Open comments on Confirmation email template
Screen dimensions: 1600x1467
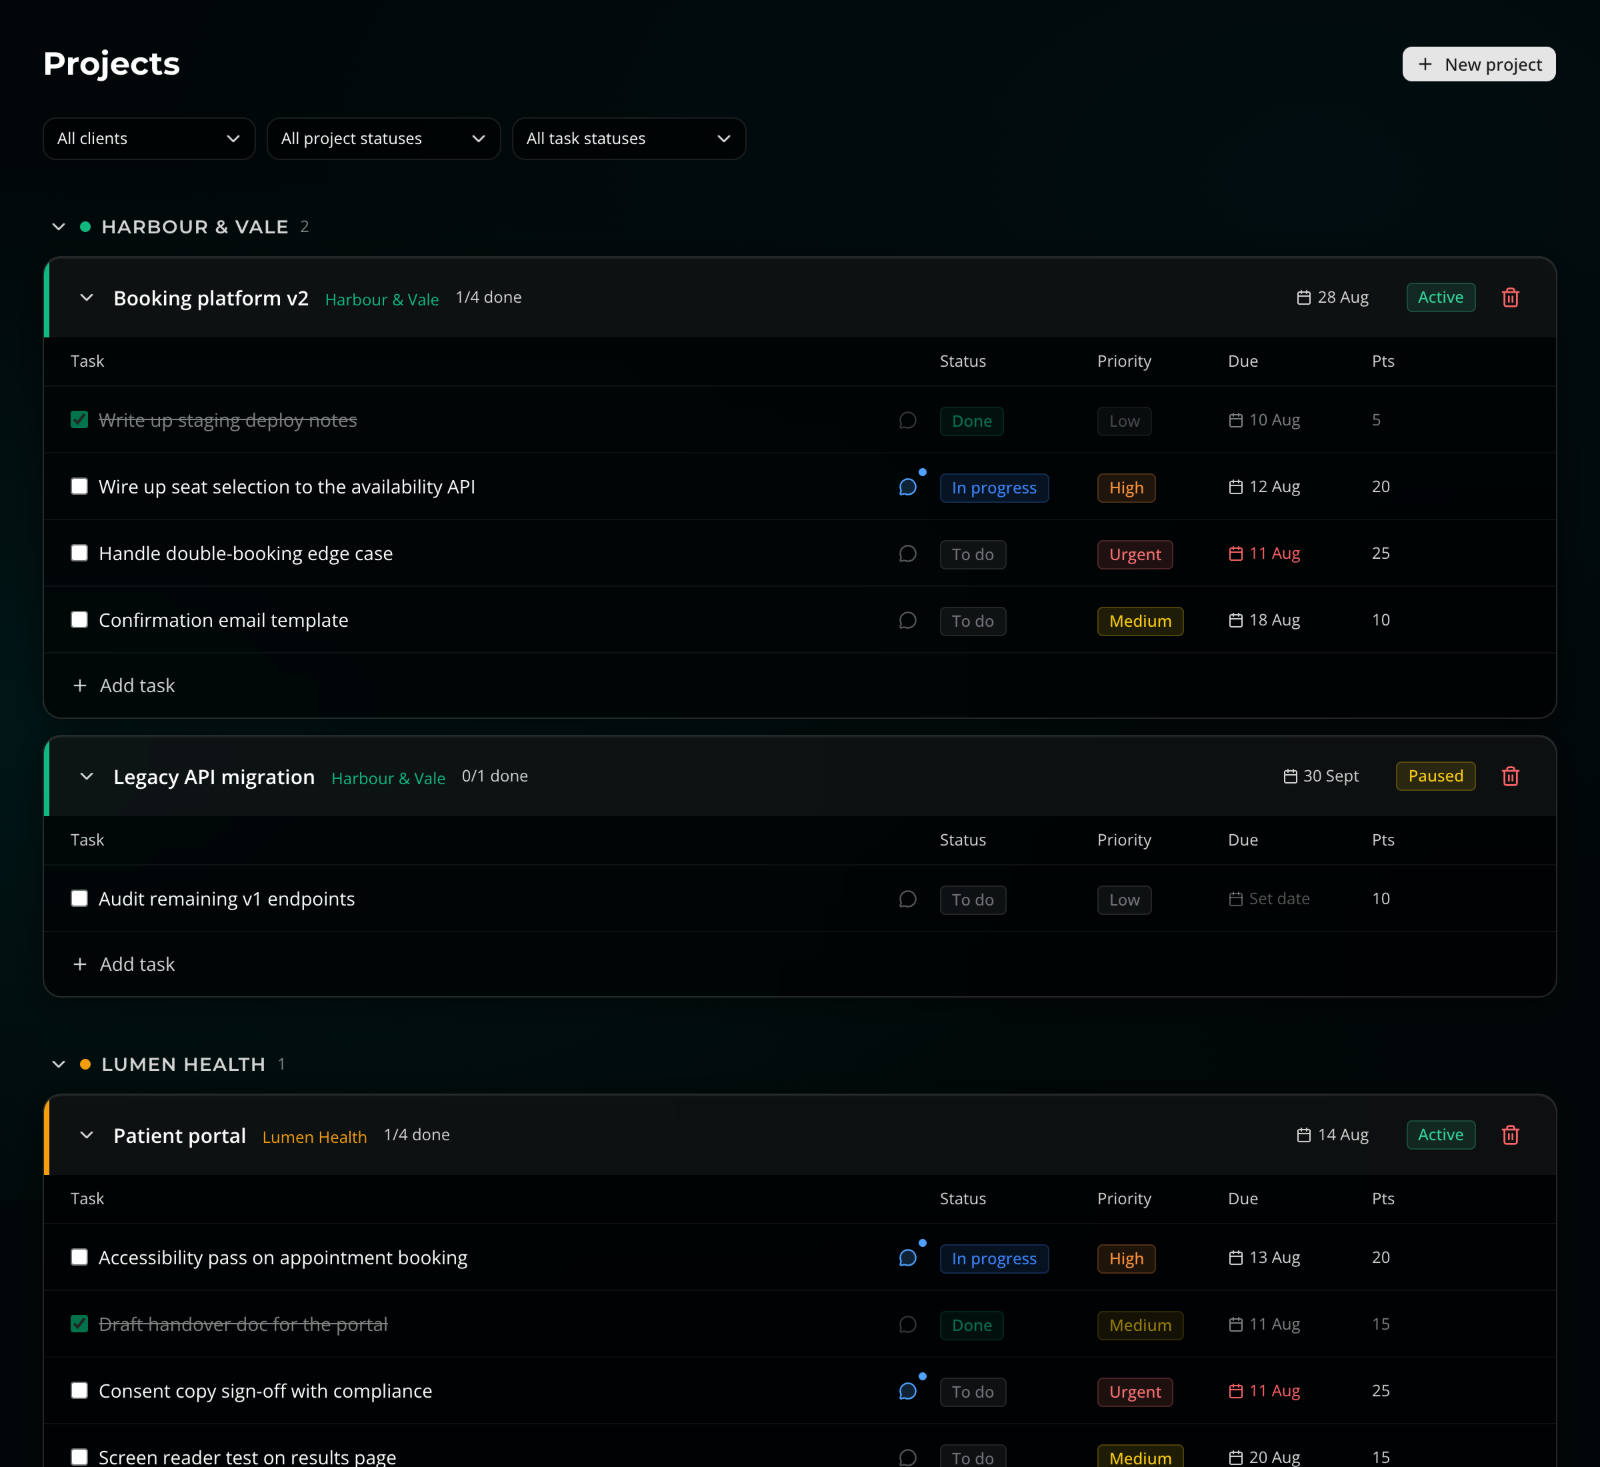pyautogui.click(x=908, y=621)
